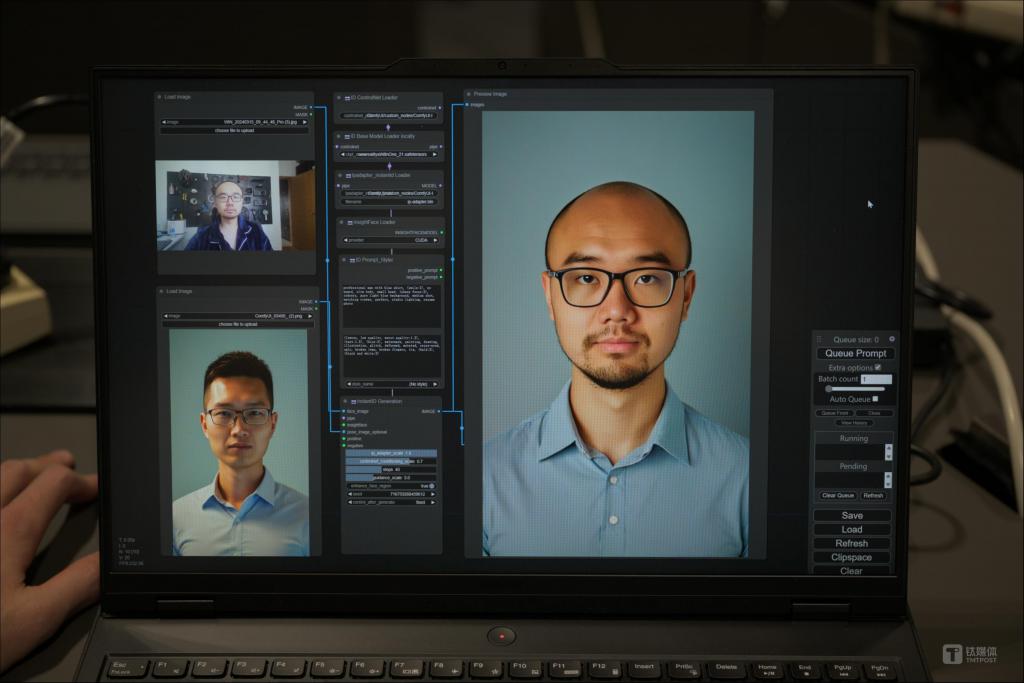The height and width of the screenshot is (683, 1024).
Task: Save the workflow
Action: tap(852, 515)
